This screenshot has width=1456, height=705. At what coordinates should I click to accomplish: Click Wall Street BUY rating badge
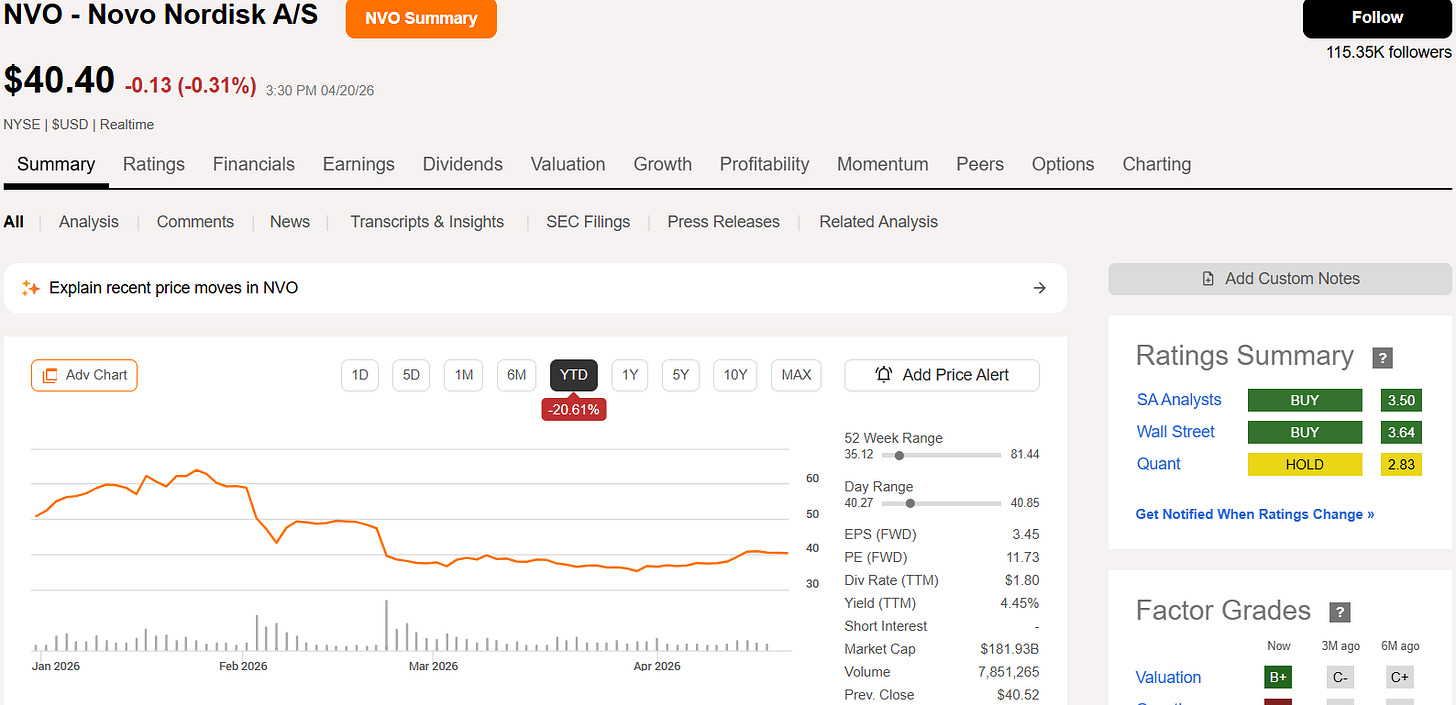coord(1305,432)
